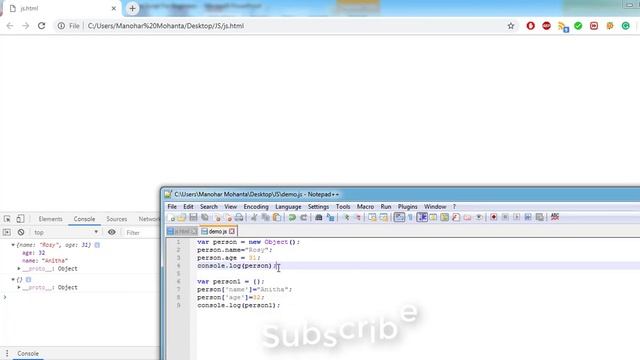Open Replace dialog icon in Notepad++ toolbar

(x=330, y=218)
